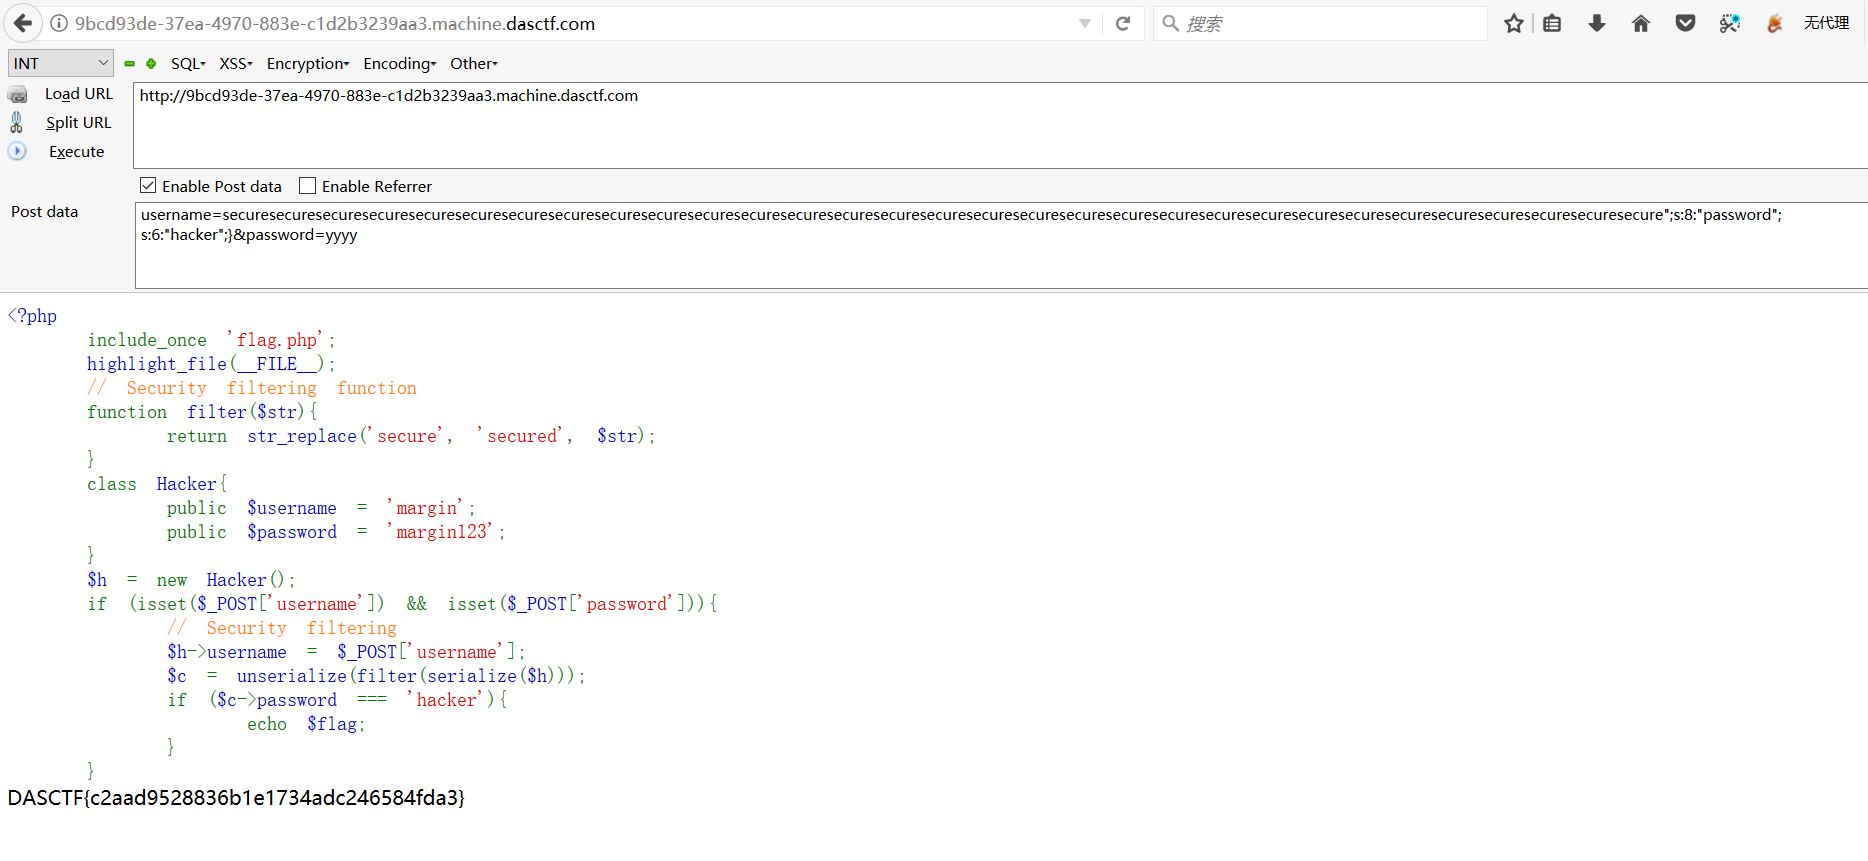1868x861 pixels.
Task: Open the Encryption menu
Action: [308, 63]
